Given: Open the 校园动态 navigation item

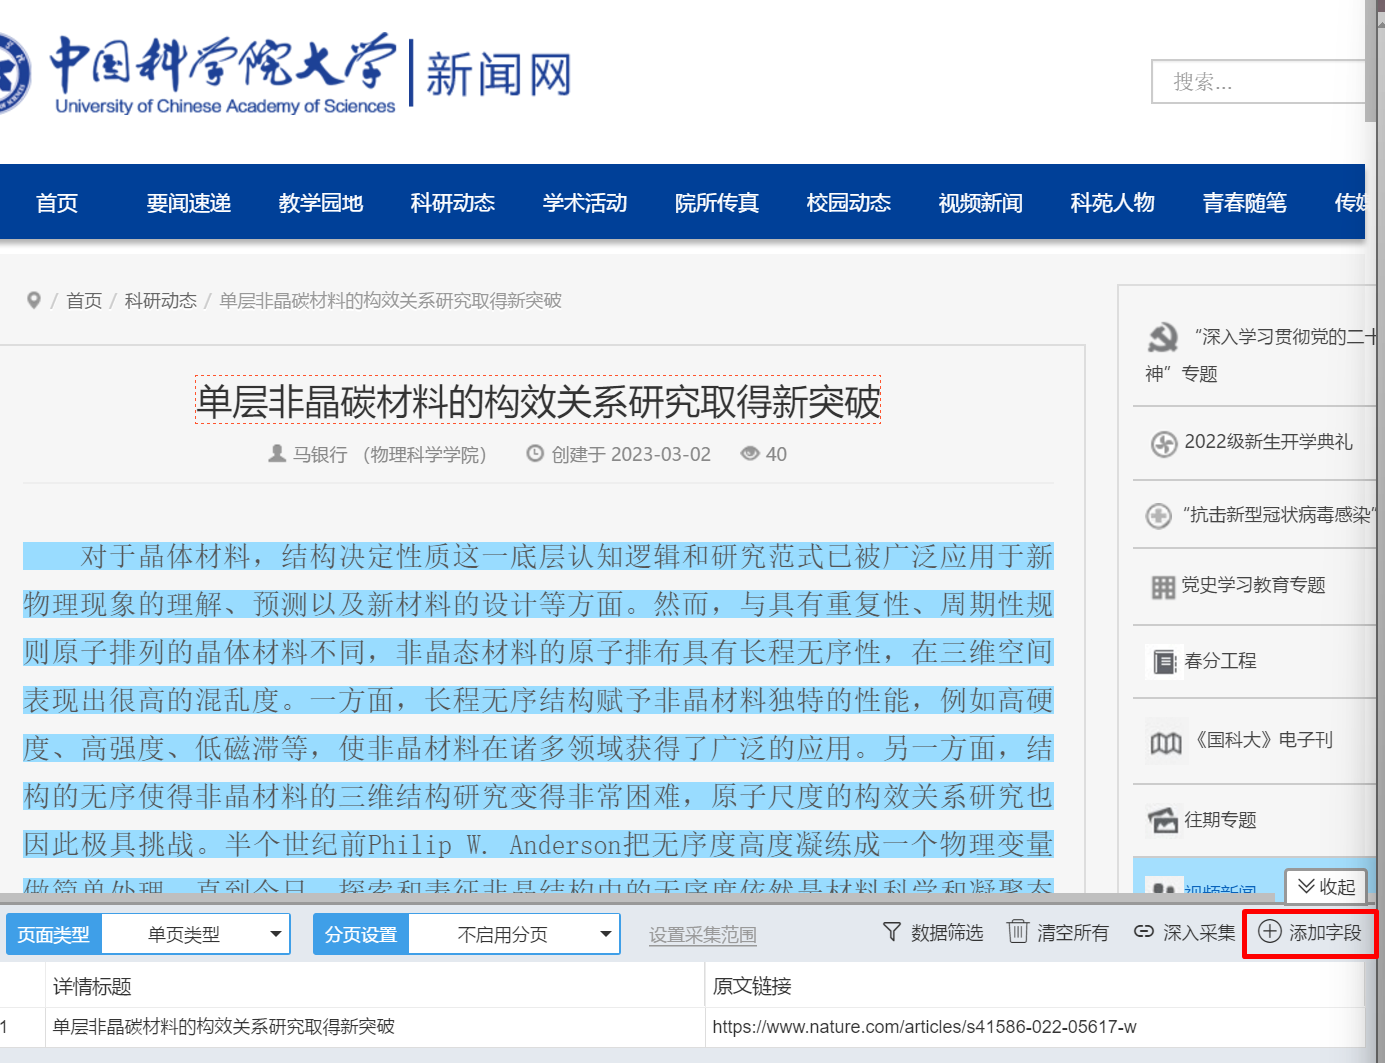Looking at the screenshot, I should point(849,203).
